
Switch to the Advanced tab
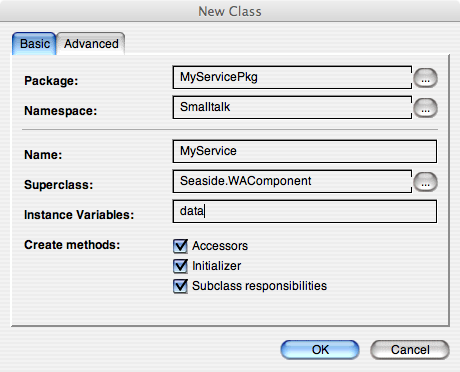pos(91,44)
